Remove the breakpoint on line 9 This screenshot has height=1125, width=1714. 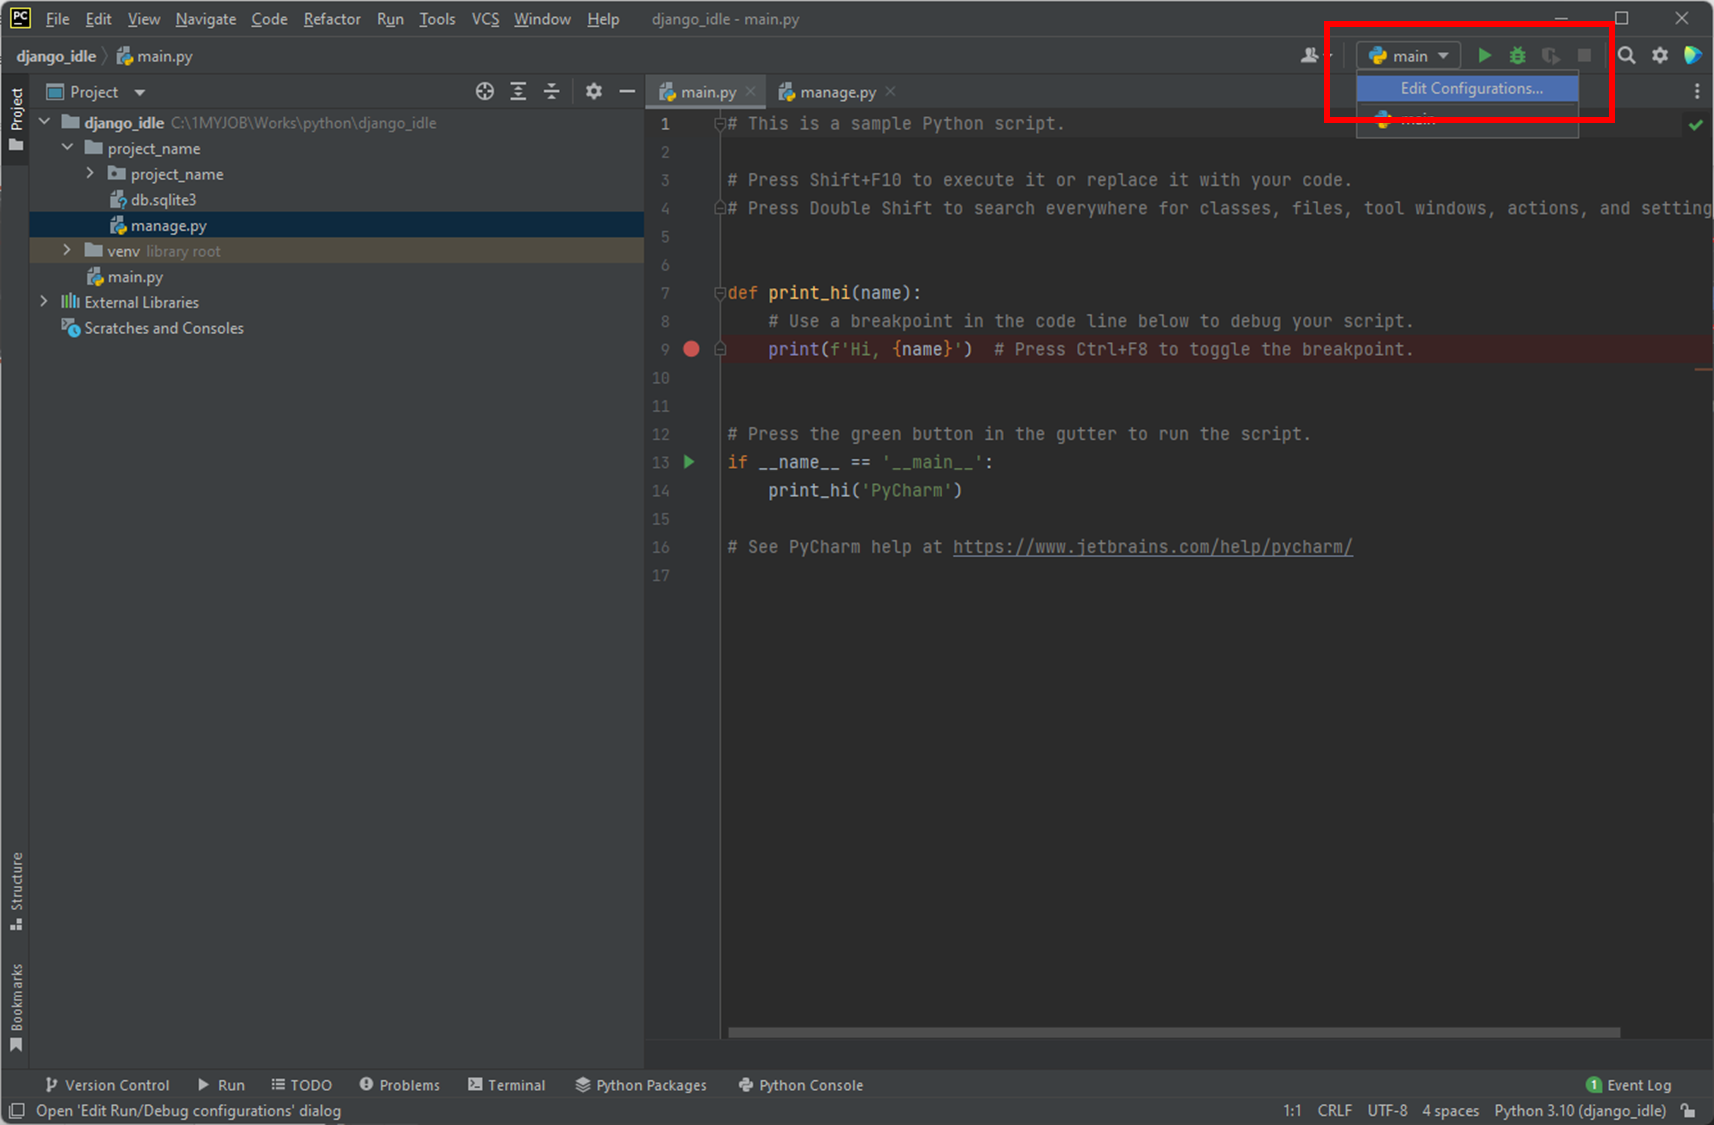[x=691, y=349]
